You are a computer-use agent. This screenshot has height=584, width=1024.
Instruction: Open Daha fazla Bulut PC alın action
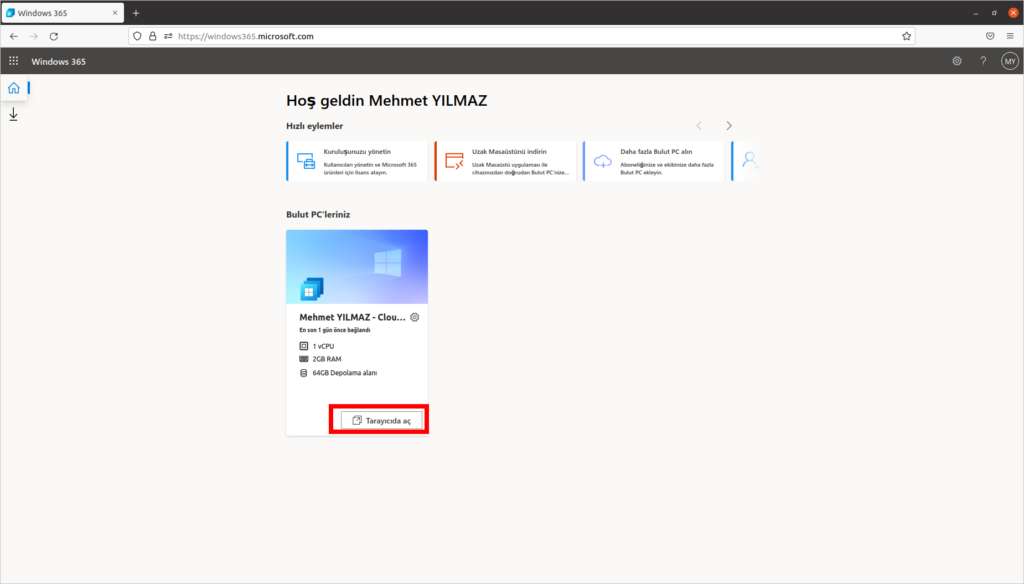[x=654, y=161]
